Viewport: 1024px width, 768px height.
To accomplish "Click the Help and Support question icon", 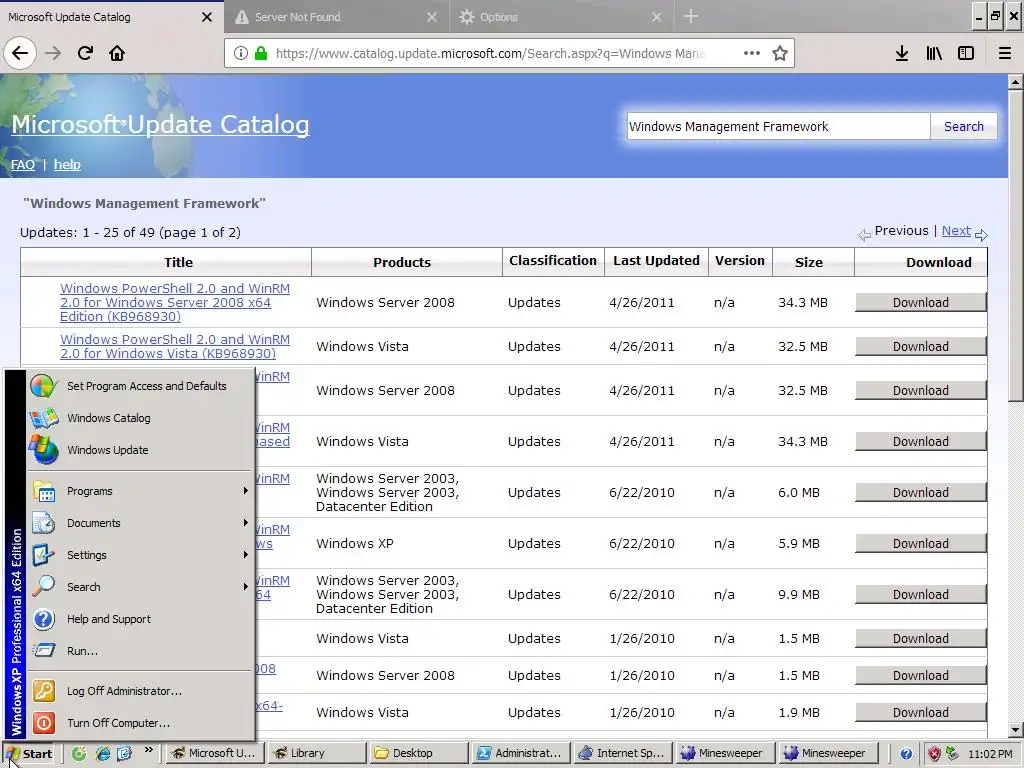I will click(x=44, y=618).
